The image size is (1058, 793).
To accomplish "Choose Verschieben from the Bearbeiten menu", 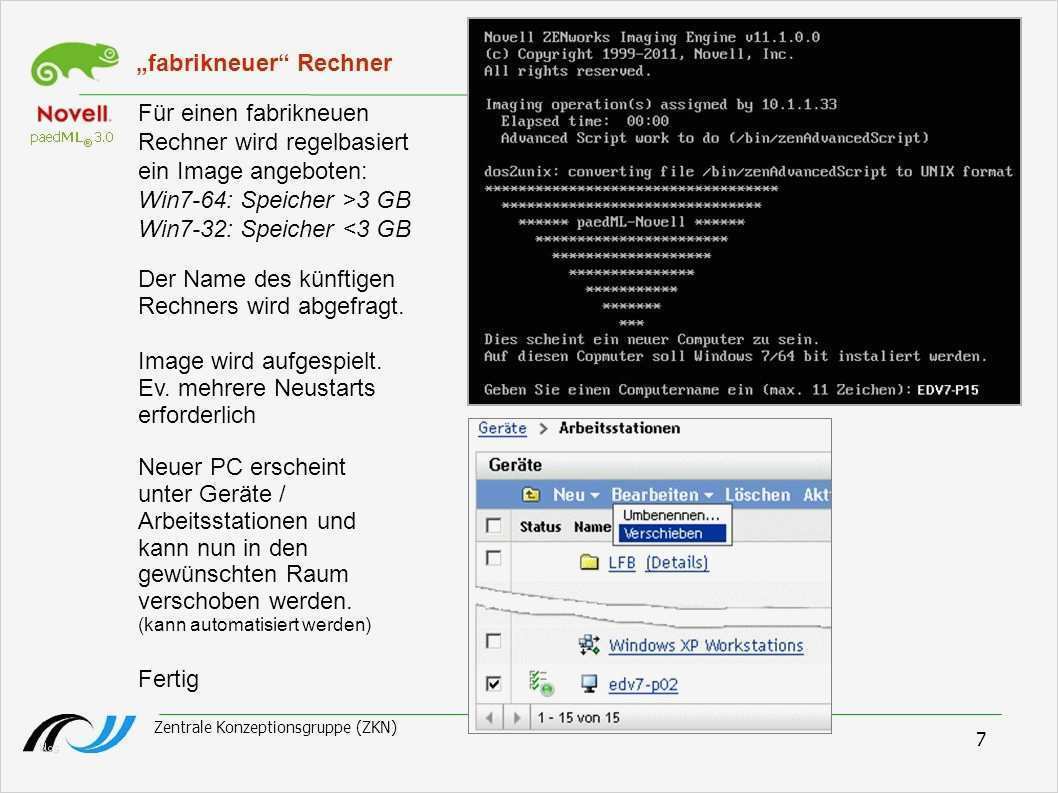I will 671,533.
